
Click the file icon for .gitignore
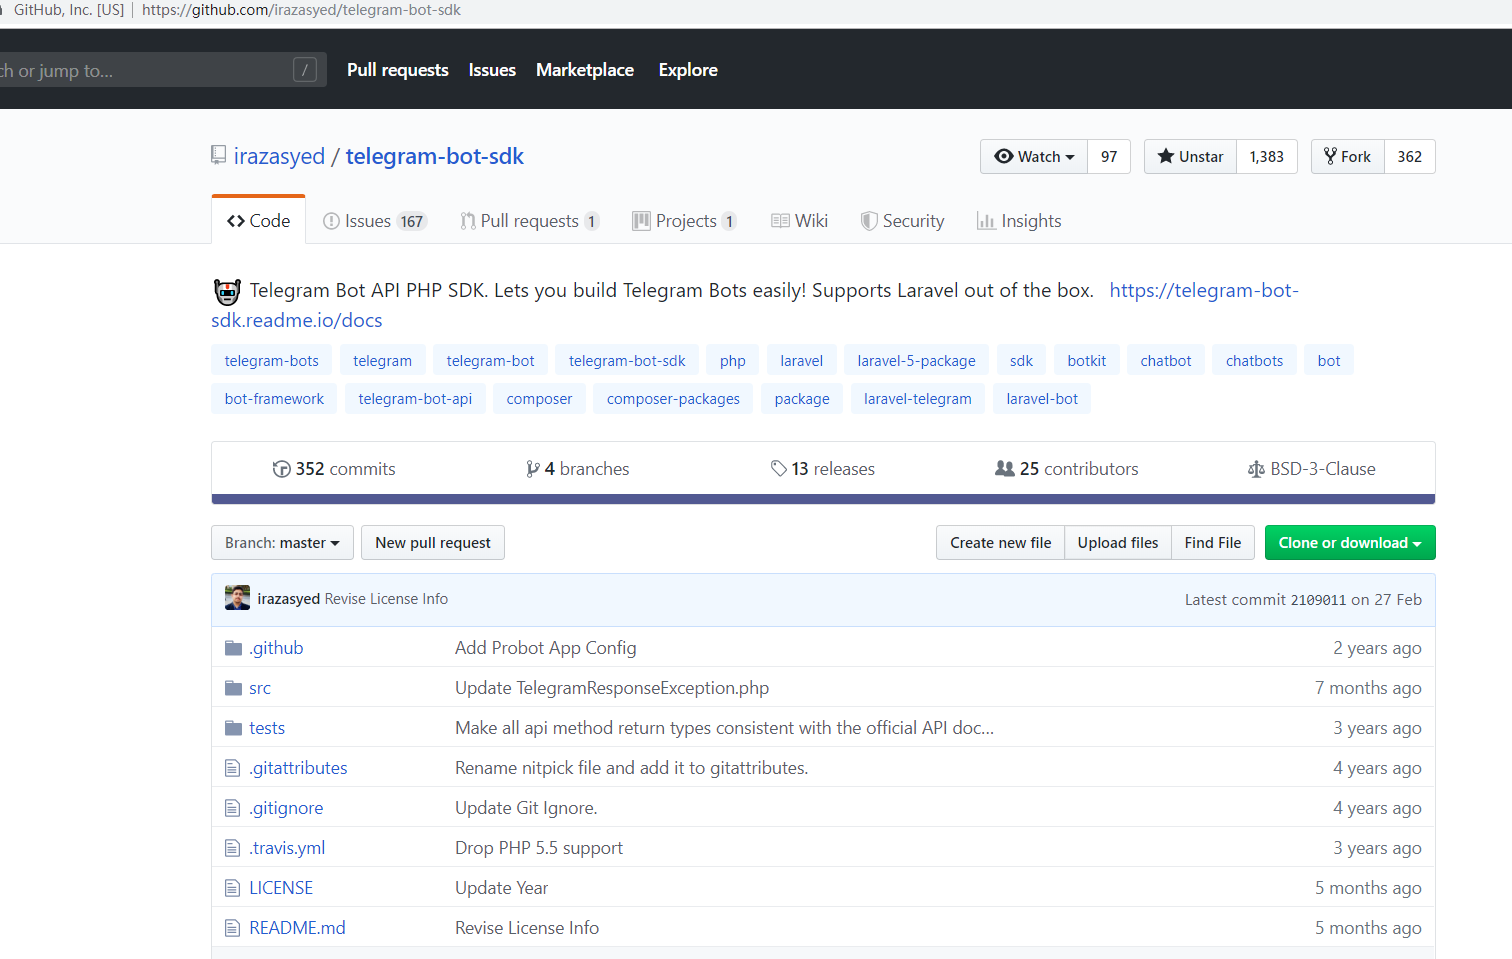233,808
